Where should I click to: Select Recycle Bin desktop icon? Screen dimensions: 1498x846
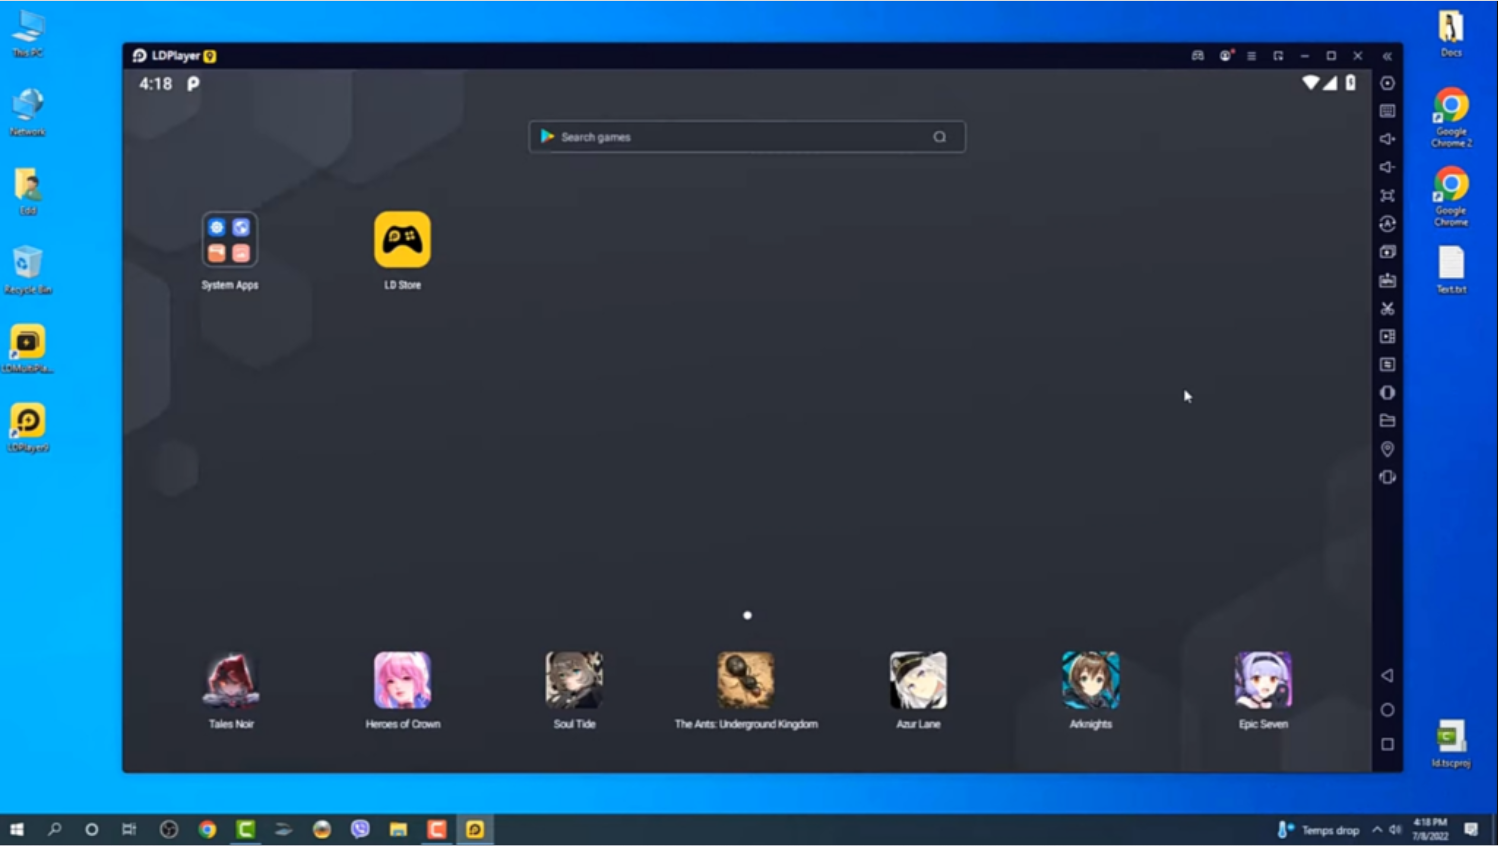coord(28,270)
